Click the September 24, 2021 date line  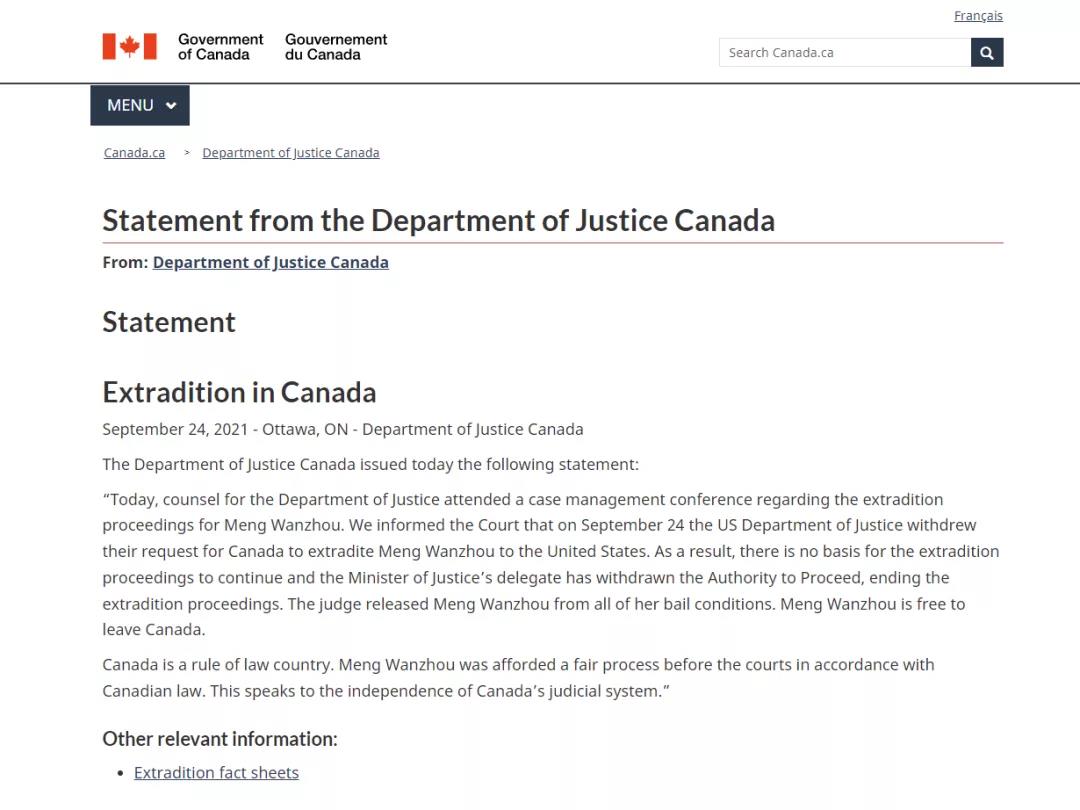tap(343, 429)
